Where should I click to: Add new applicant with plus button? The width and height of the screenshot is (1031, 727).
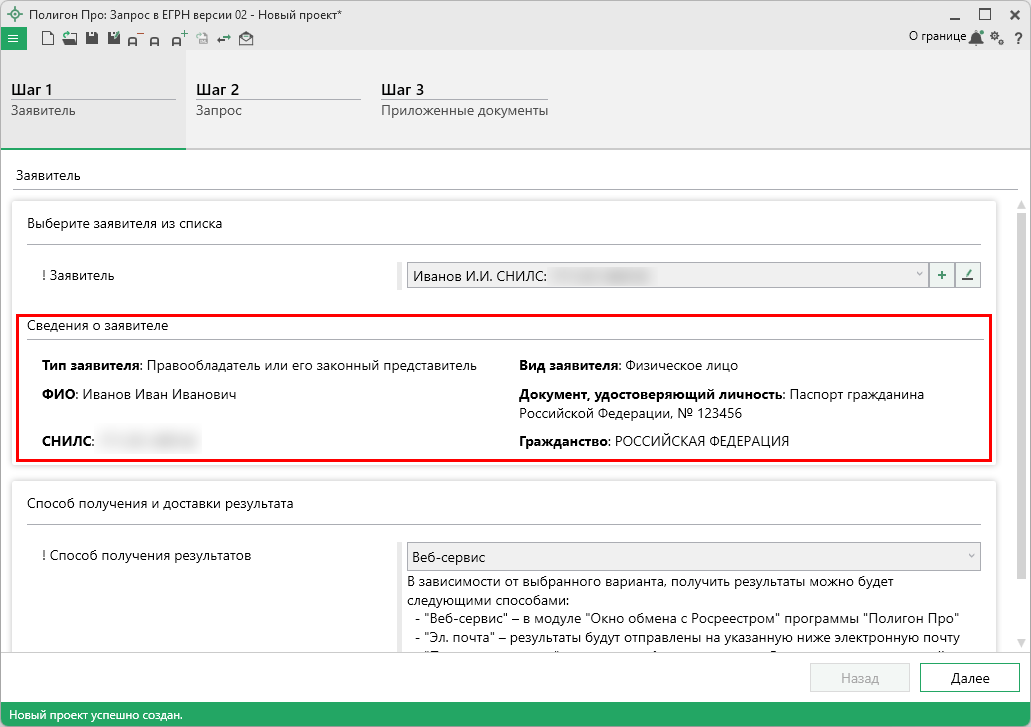(x=941, y=275)
